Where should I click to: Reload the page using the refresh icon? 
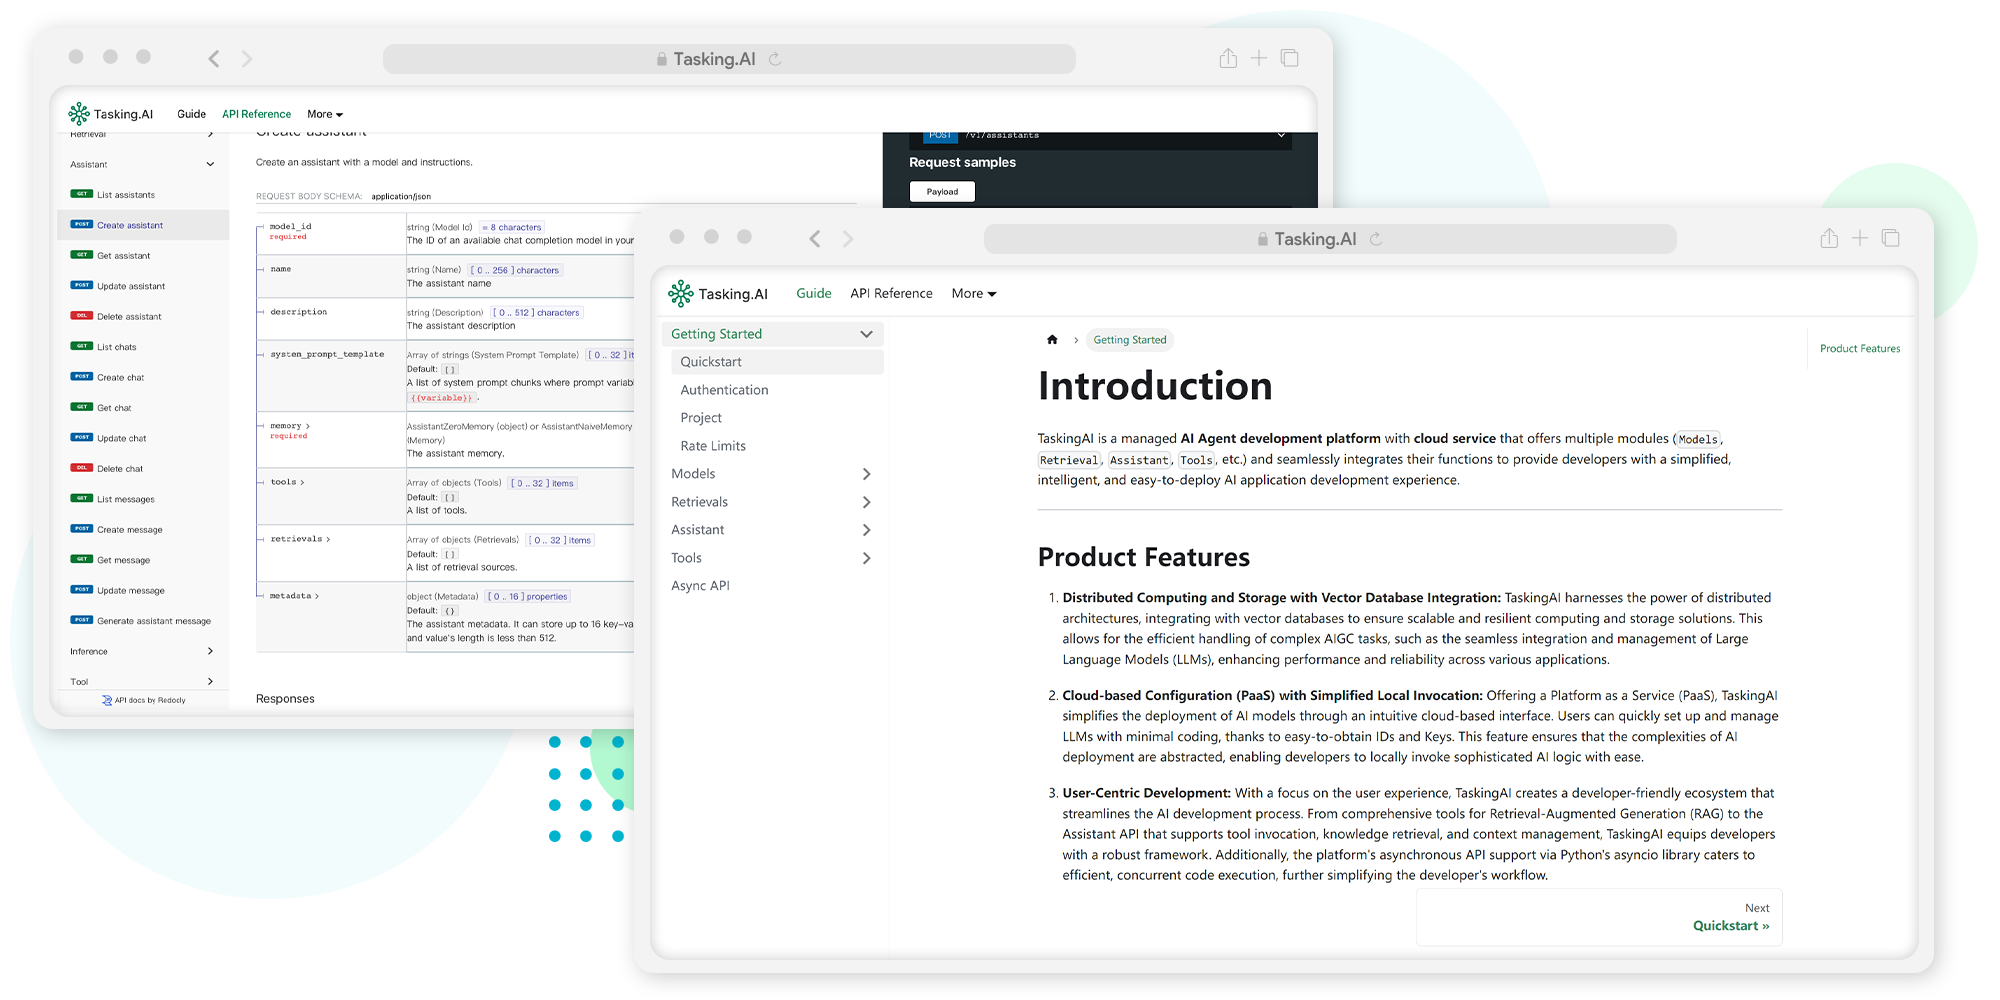(1377, 238)
